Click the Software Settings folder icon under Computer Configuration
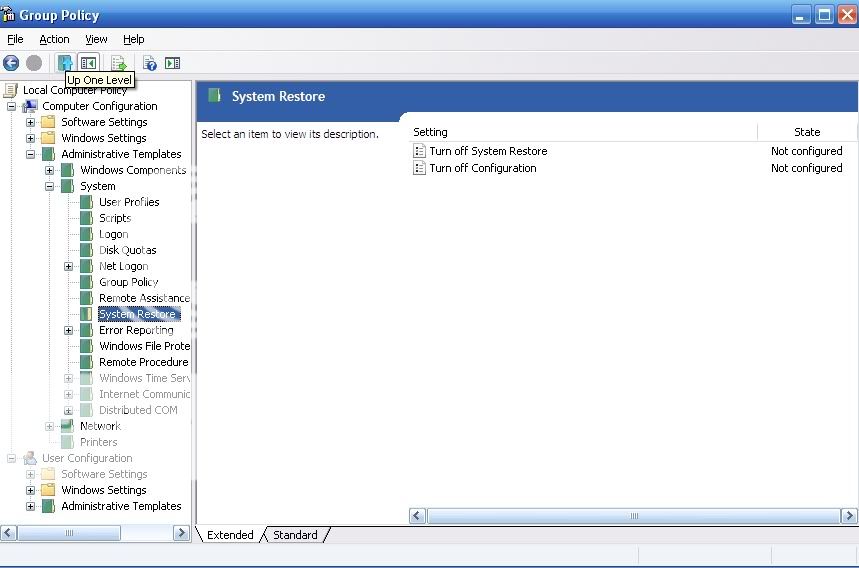The image size is (859, 568). tap(49, 122)
